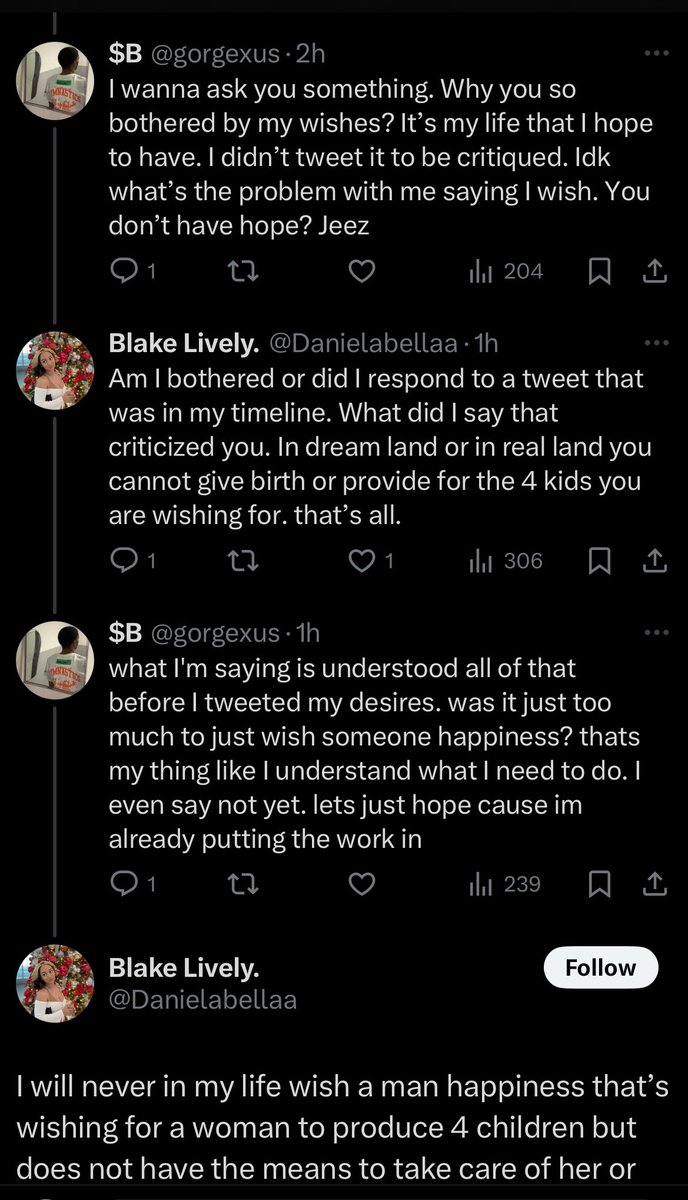Follow Blake Lively's account

pyautogui.click(x=600, y=967)
